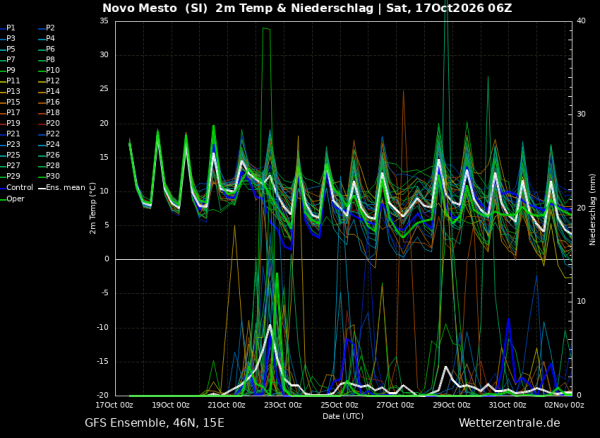The image size is (600, 438).
Task: Click the Wetterzentrale.de credit text
Action: (x=509, y=423)
